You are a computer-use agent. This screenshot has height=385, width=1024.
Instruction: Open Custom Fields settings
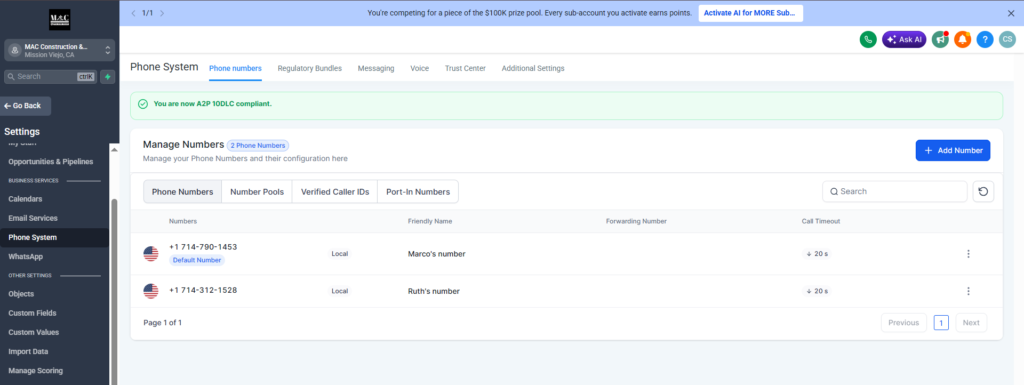(x=32, y=313)
